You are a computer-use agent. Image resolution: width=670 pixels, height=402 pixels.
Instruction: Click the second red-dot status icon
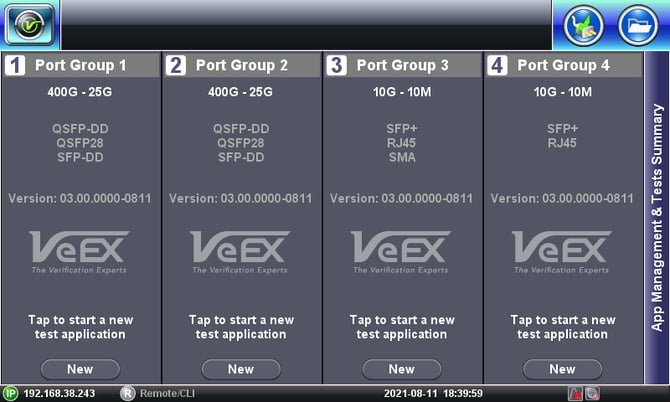click(x=592, y=393)
